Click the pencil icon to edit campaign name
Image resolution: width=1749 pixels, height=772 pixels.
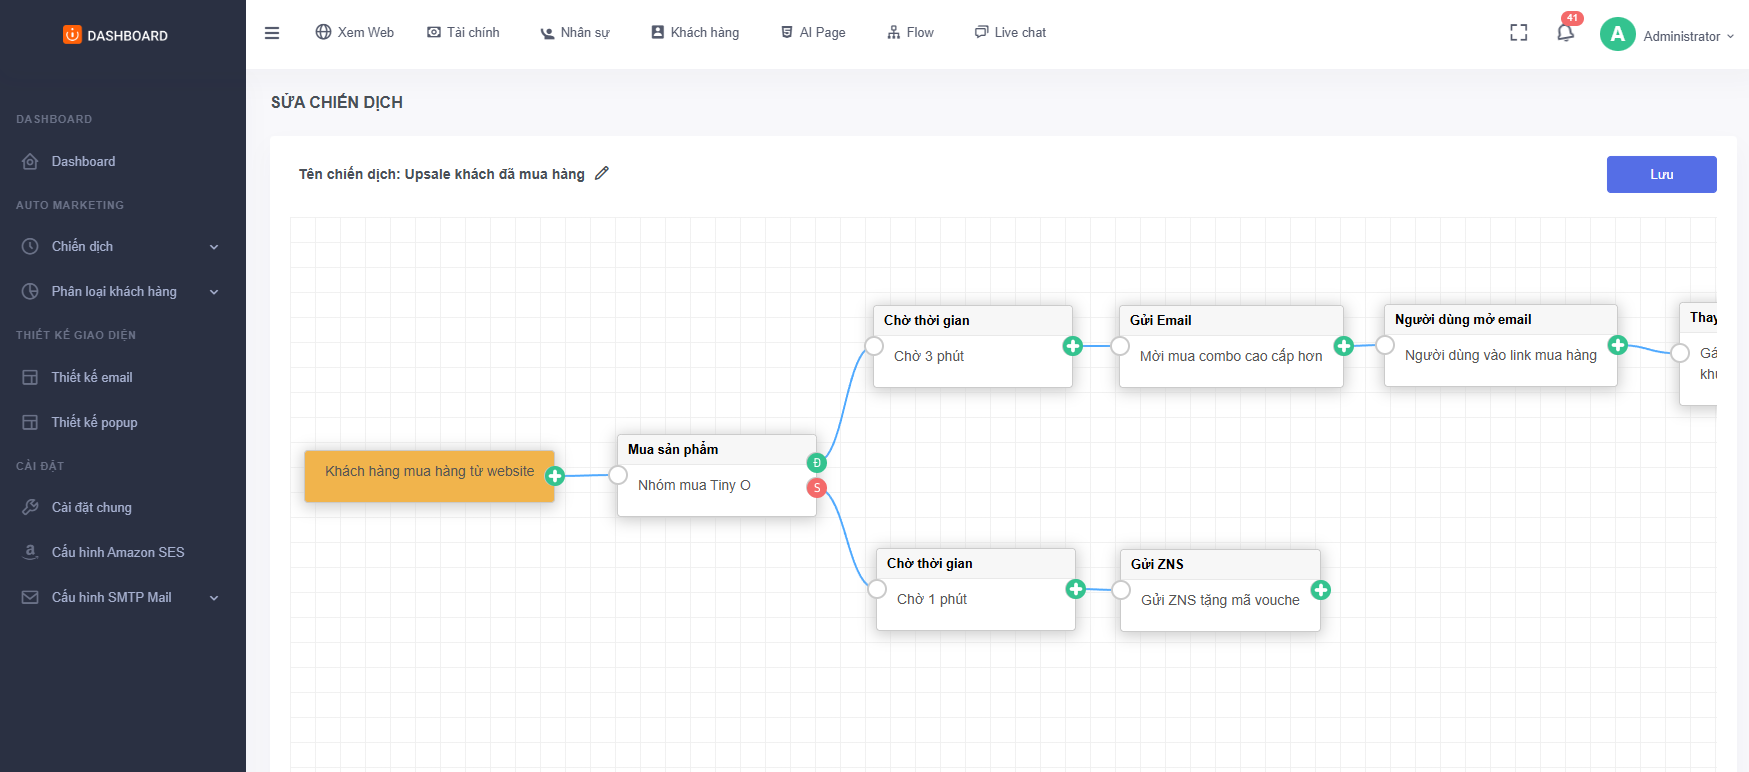tap(602, 173)
